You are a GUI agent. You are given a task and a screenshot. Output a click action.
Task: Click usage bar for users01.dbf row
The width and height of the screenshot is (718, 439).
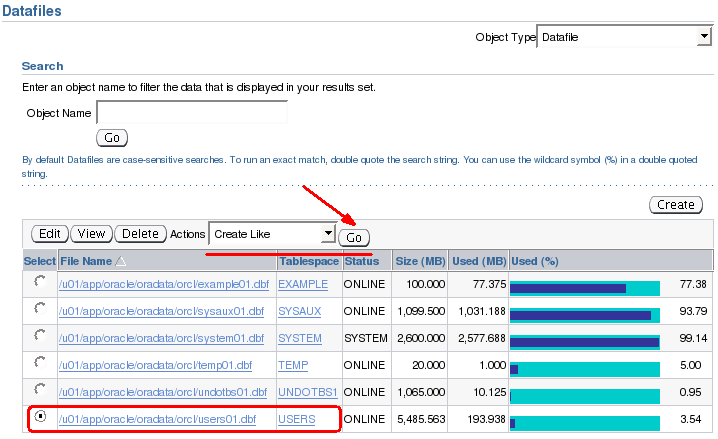coord(585,423)
